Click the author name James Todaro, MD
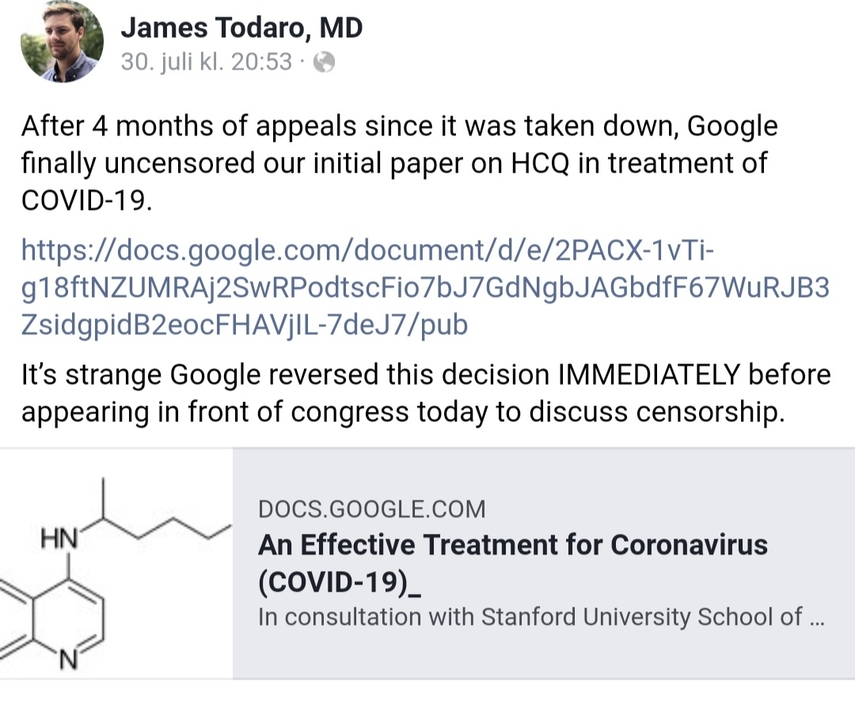 (x=242, y=28)
